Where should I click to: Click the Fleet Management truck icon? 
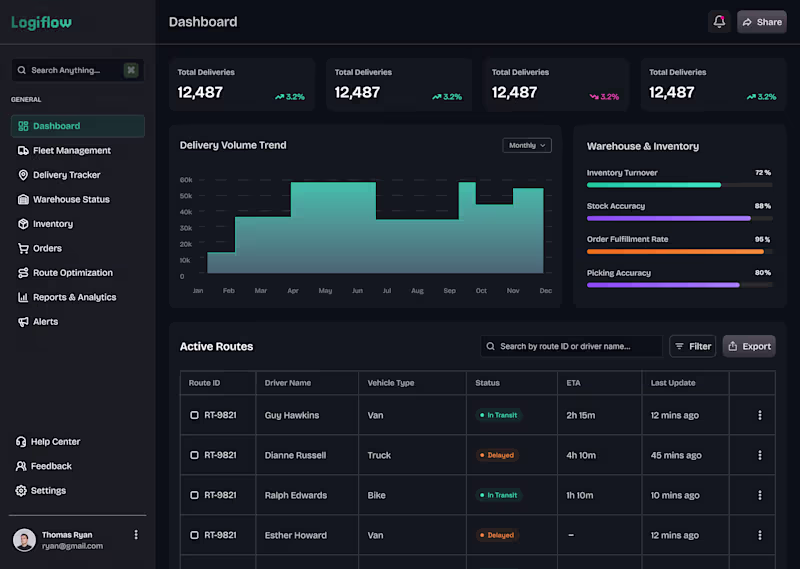[23, 151]
